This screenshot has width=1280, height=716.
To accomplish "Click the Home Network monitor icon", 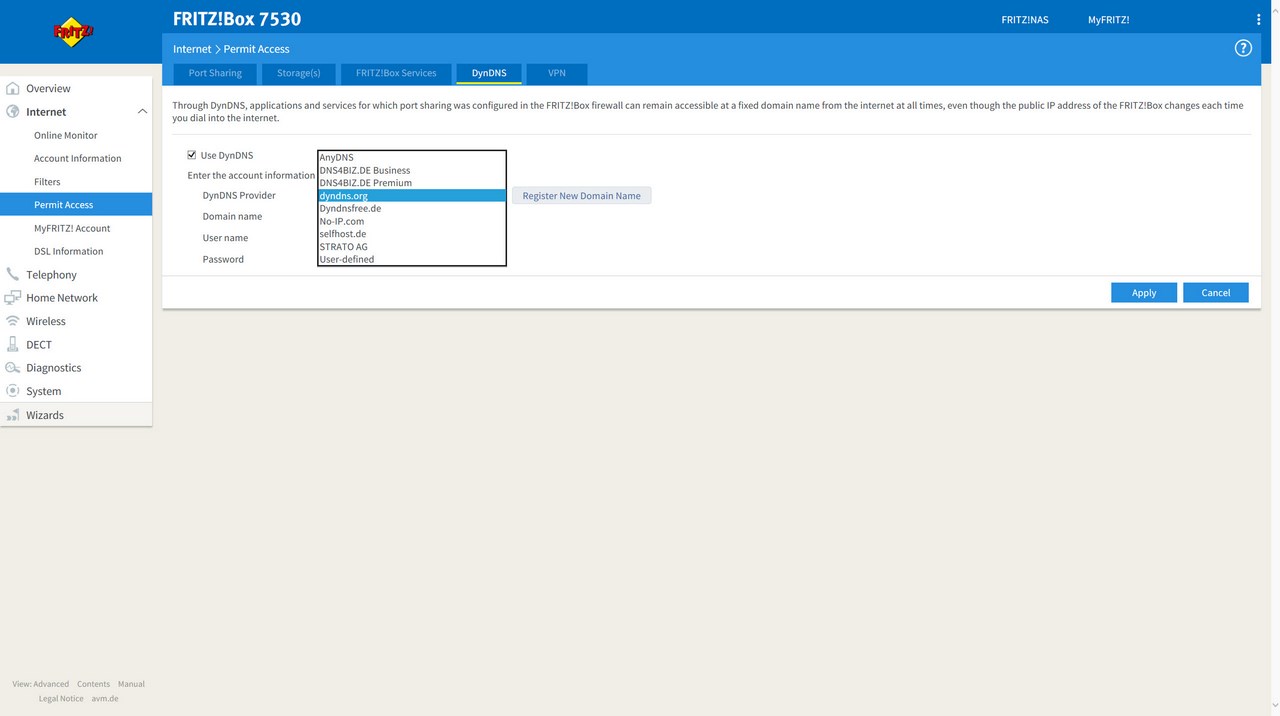I will click(x=13, y=298).
